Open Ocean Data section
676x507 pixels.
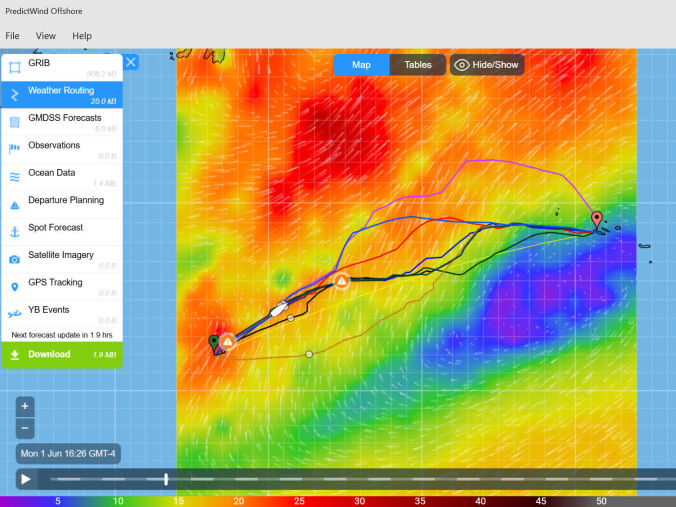pyautogui.click(x=62, y=177)
